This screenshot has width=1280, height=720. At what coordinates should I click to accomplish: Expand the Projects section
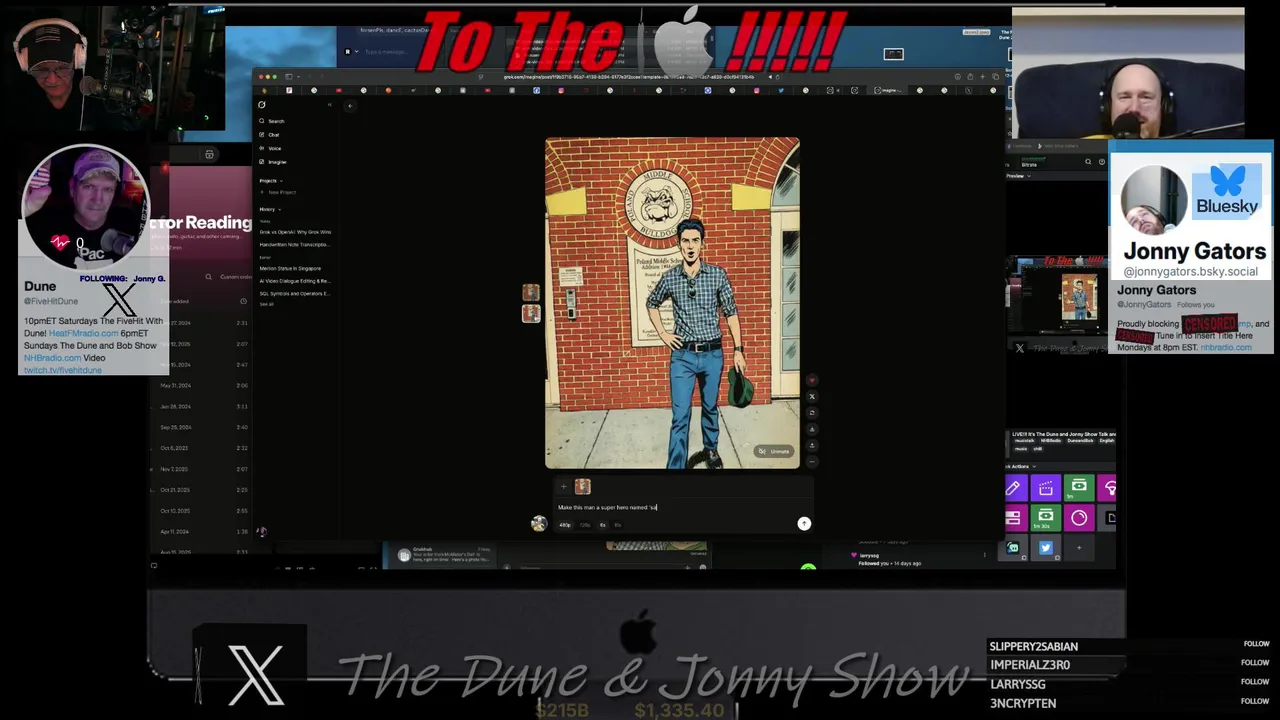click(270, 181)
